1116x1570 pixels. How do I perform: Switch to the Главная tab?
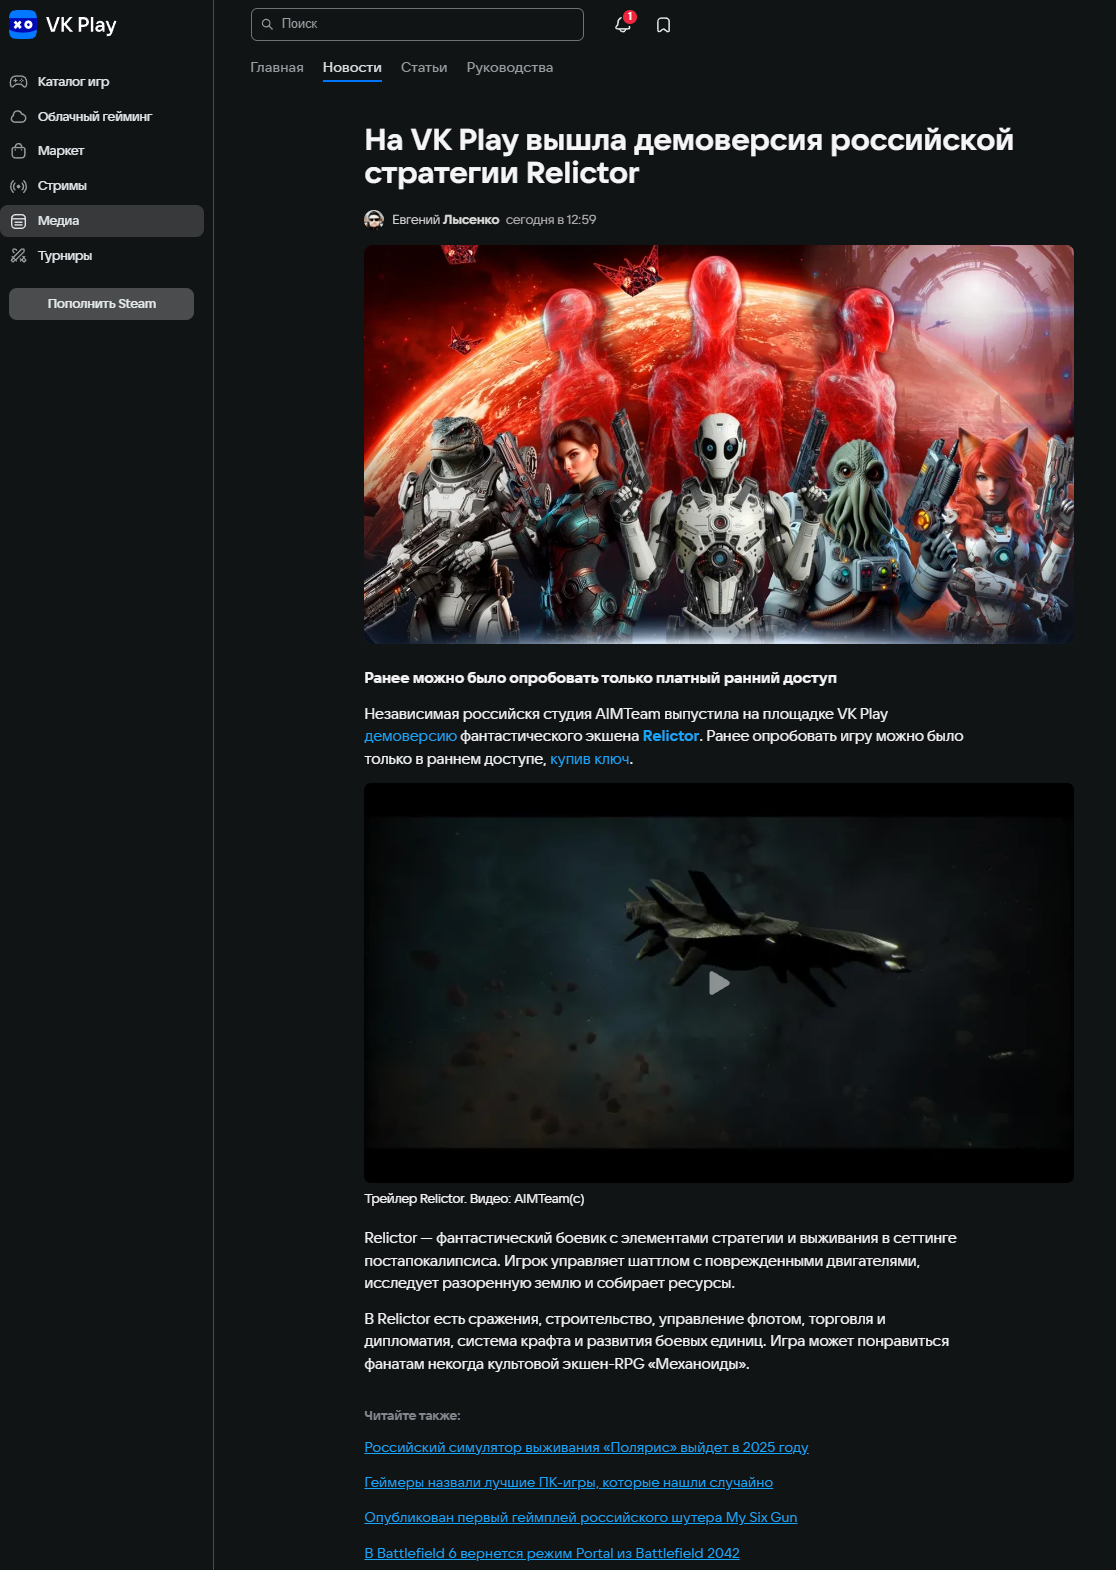click(x=277, y=68)
